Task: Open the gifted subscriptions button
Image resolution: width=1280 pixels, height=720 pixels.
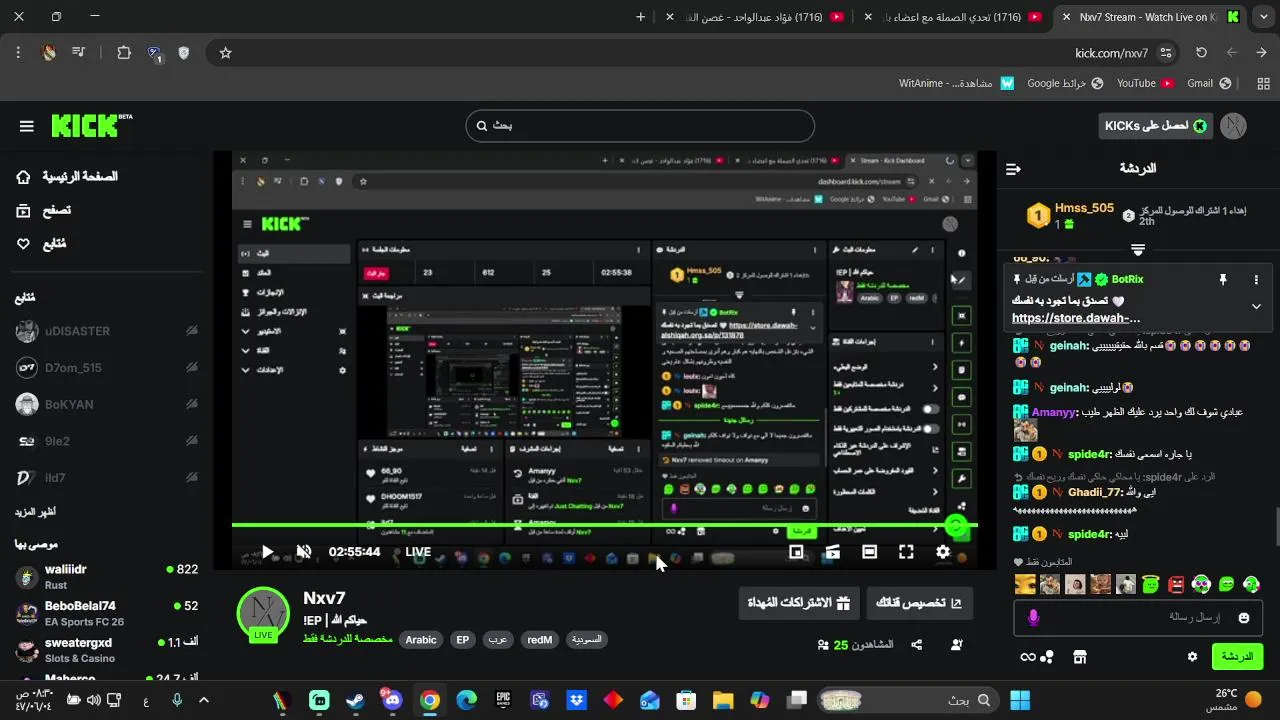Action: 799,603
